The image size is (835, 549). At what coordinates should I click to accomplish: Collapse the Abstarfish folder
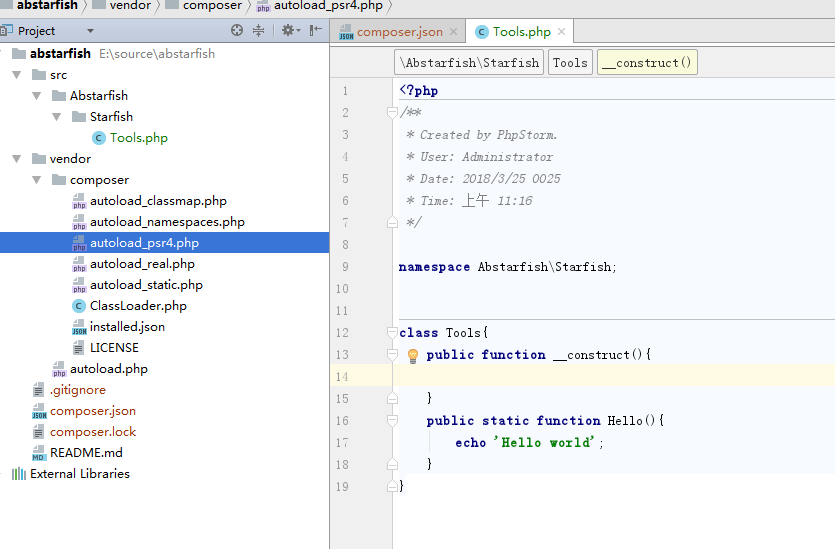click(37, 96)
